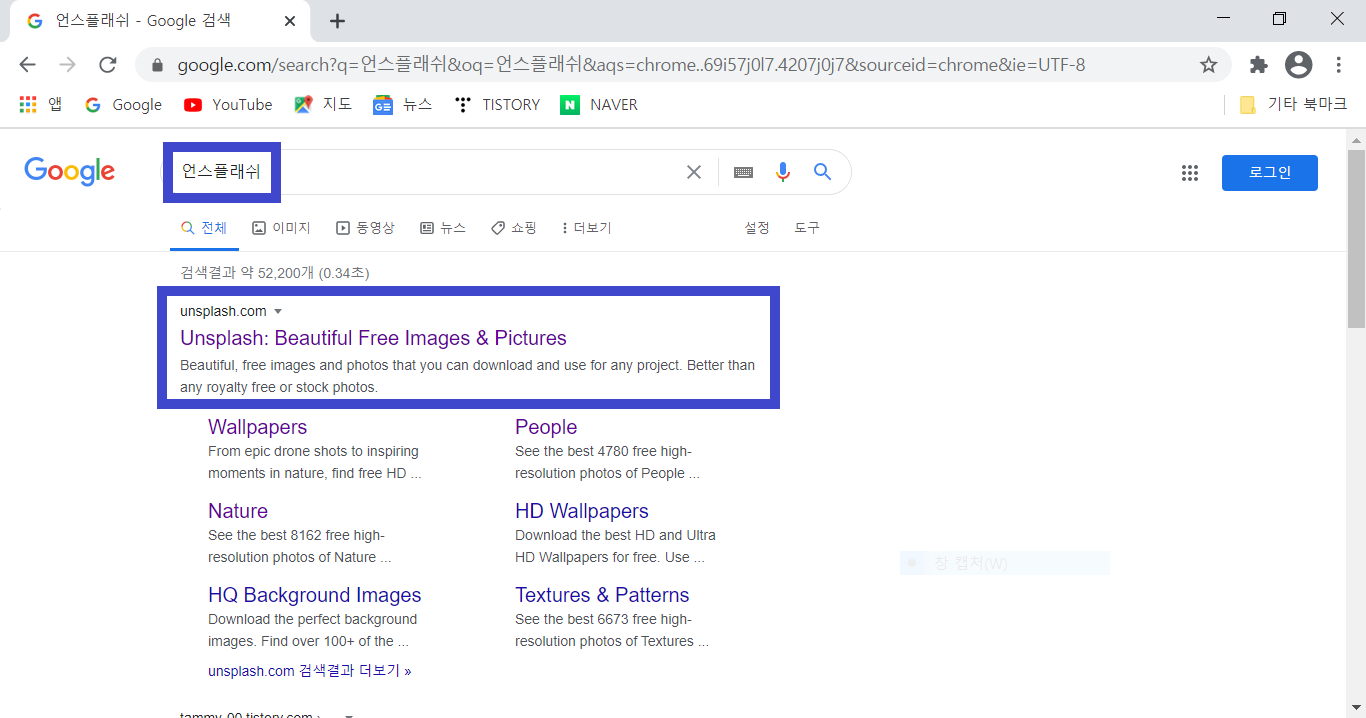Viewport: 1366px width, 718px height.
Task: Switch to the 뉴스 search tab
Action: point(443,228)
